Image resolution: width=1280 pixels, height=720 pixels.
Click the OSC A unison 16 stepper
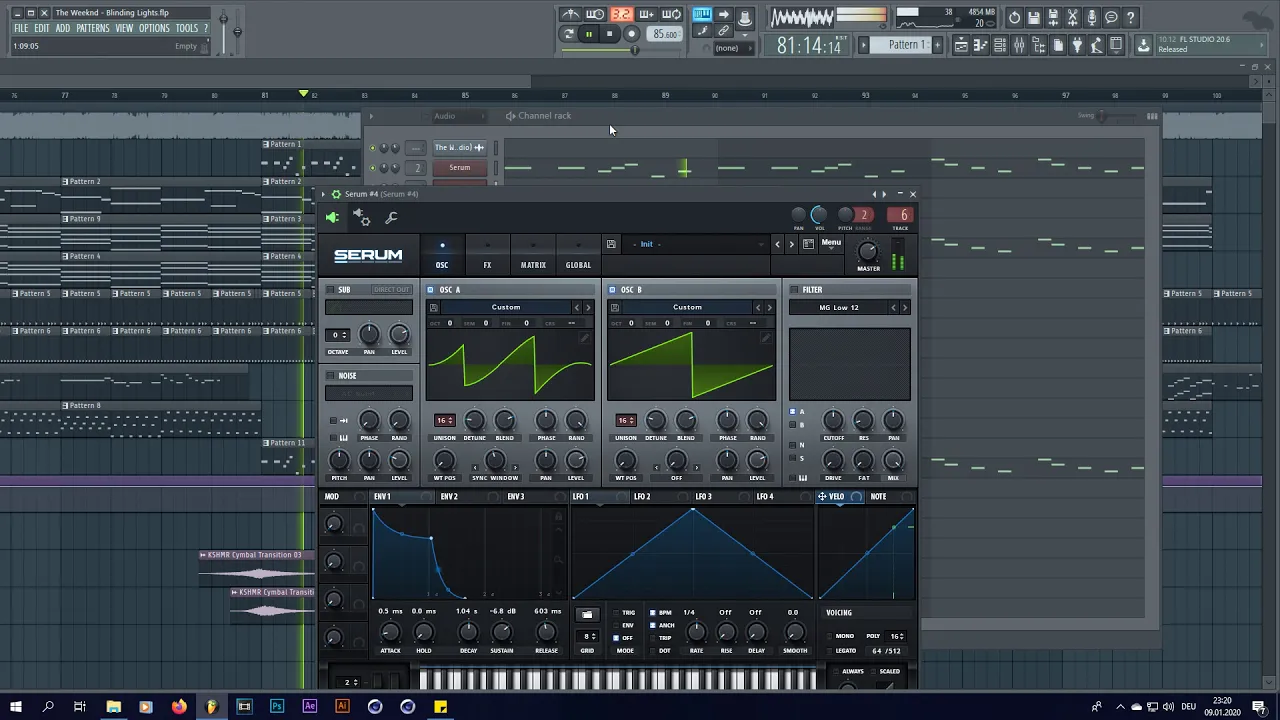(444, 420)
